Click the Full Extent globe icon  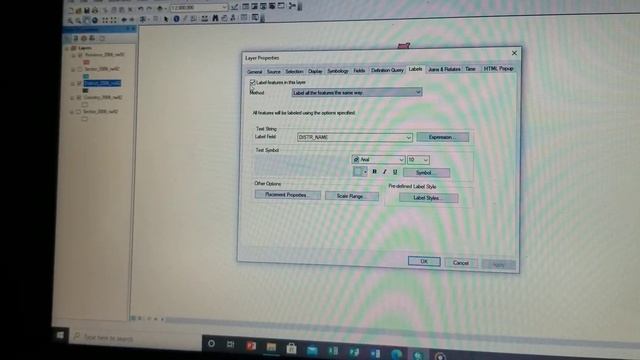(95, 20)
